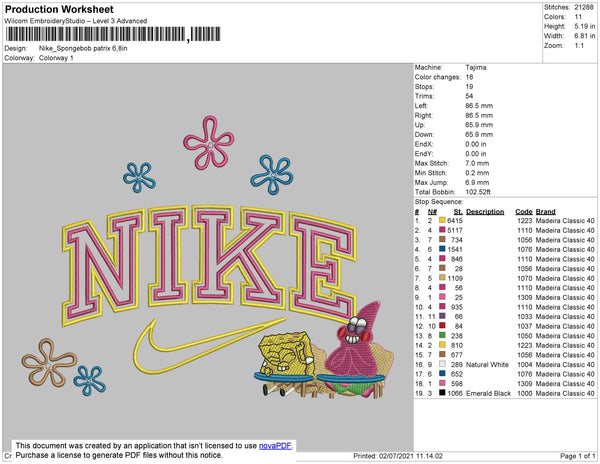600x464 pixels.
Task: Click the St. column header
Action: 458,212
